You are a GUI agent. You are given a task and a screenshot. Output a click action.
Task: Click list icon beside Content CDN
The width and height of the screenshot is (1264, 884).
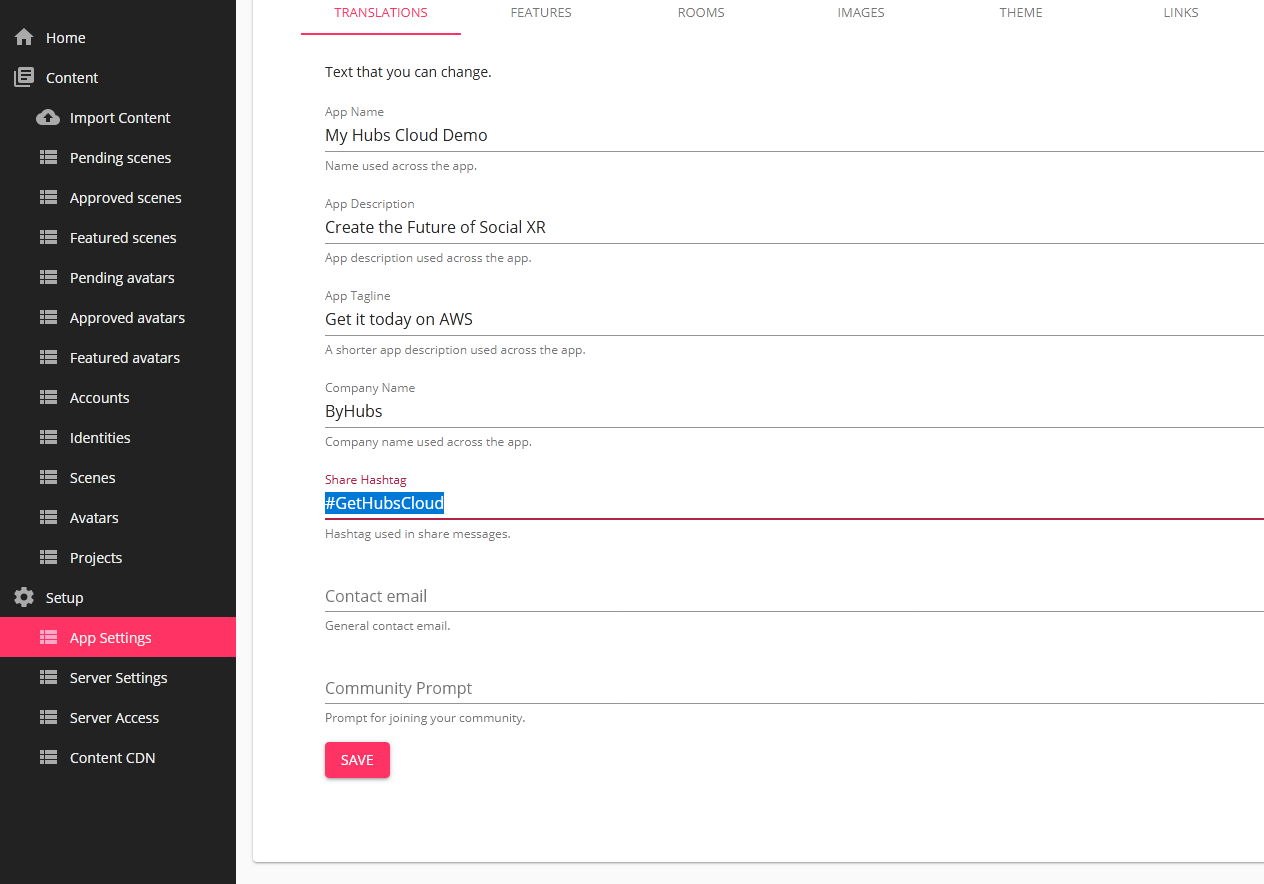pyautogui.click(x=48, y=758)
